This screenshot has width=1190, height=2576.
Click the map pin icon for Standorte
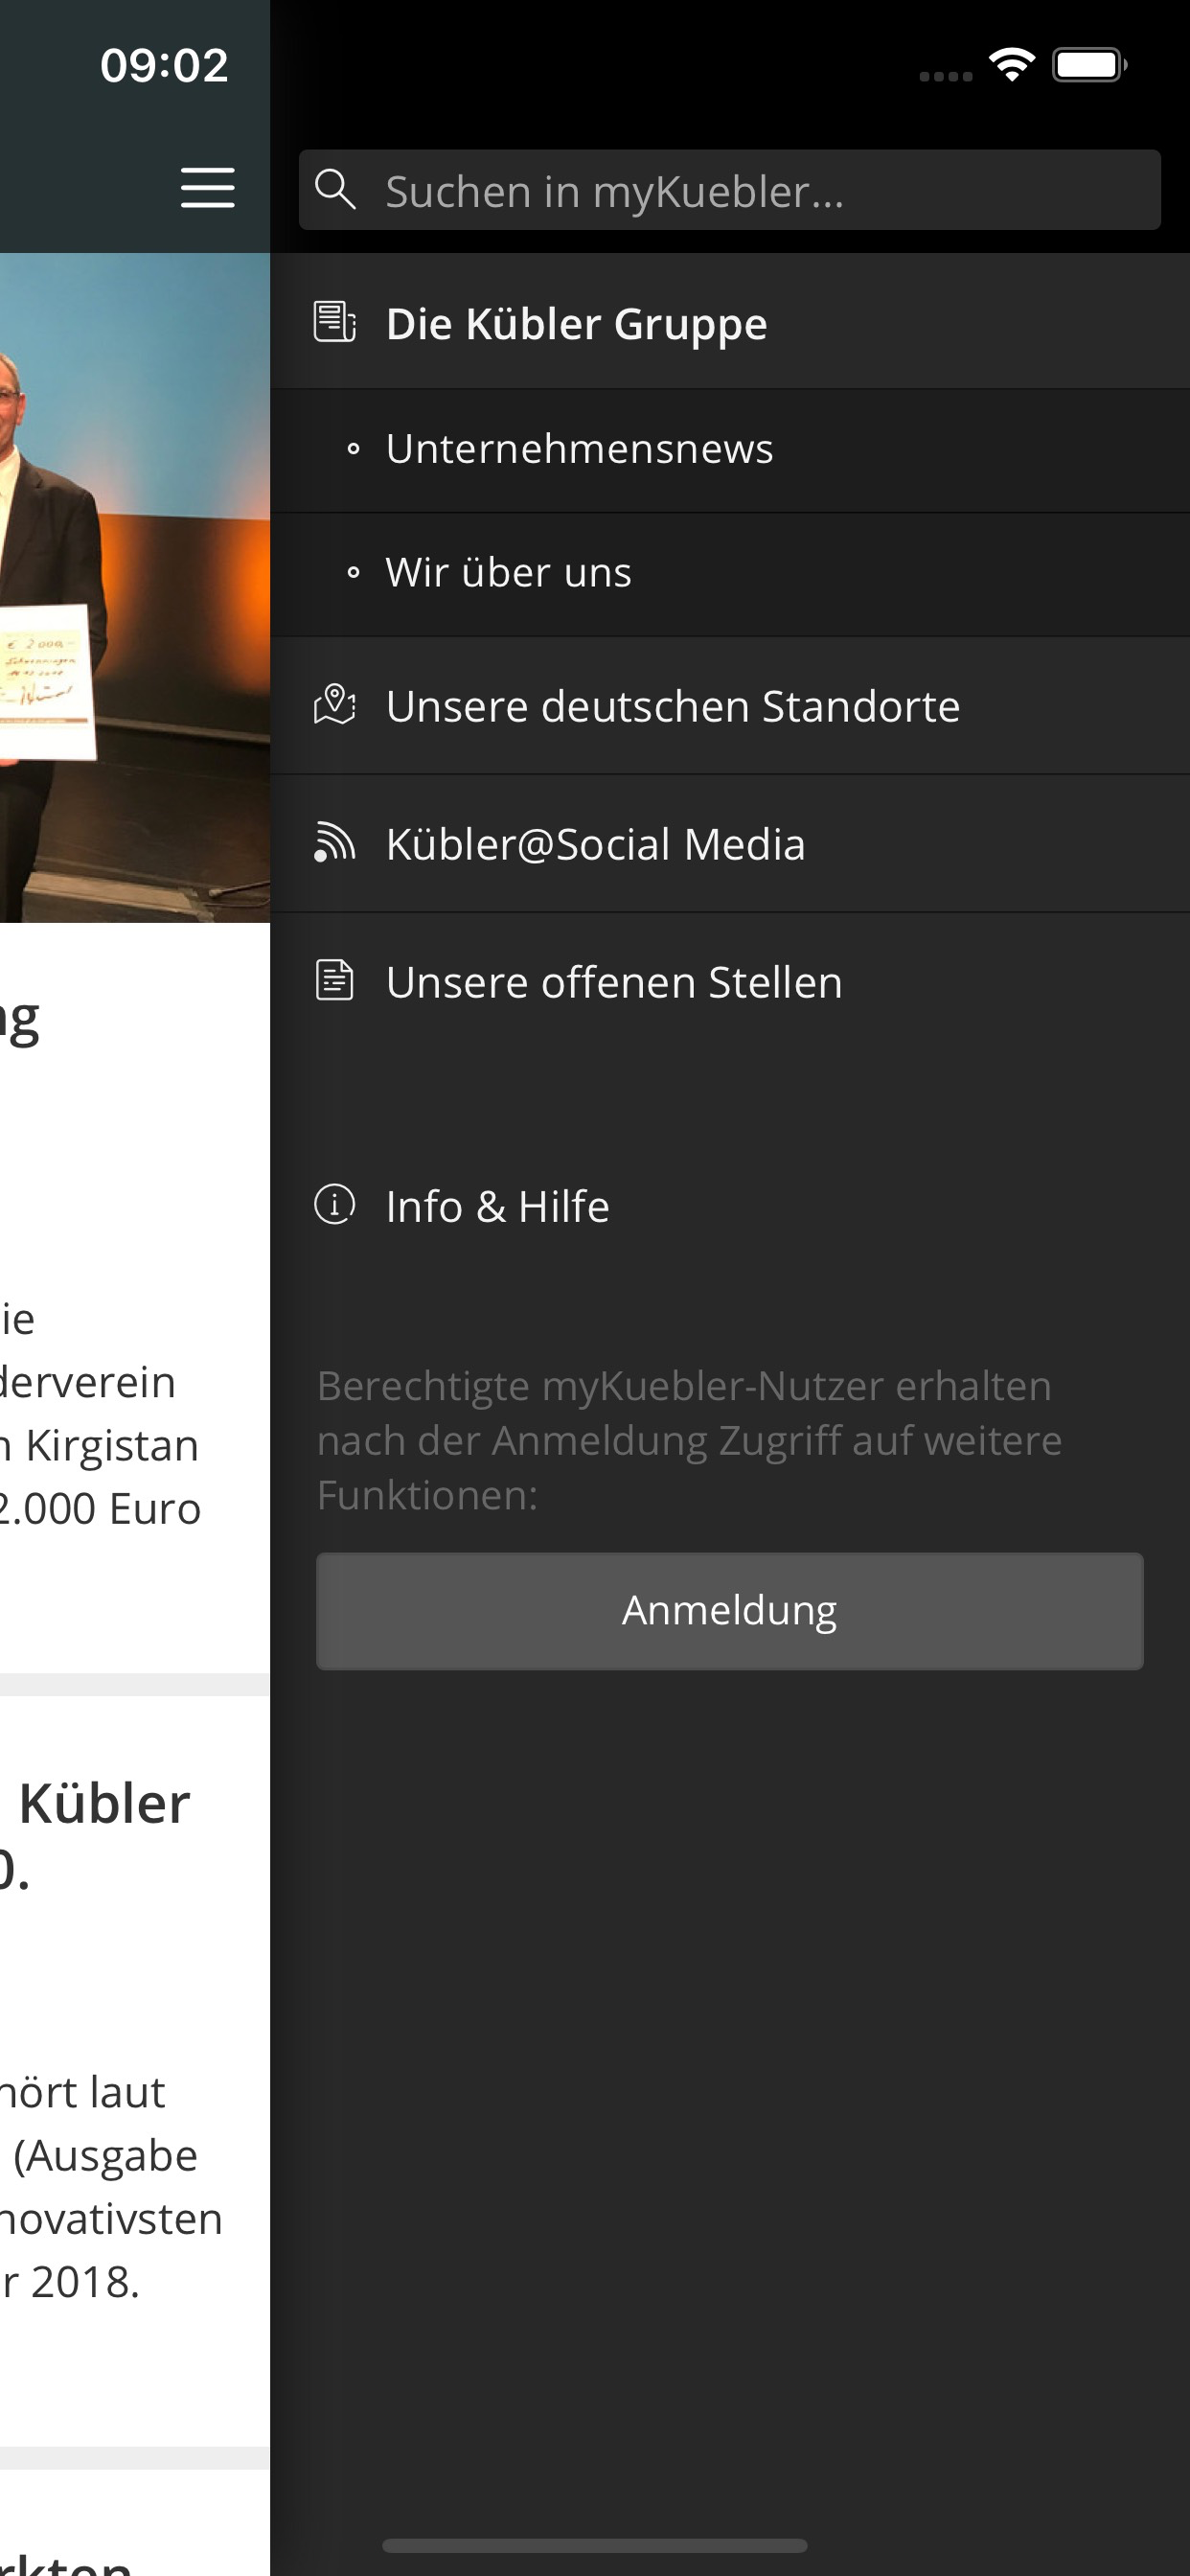coord(335,705)
